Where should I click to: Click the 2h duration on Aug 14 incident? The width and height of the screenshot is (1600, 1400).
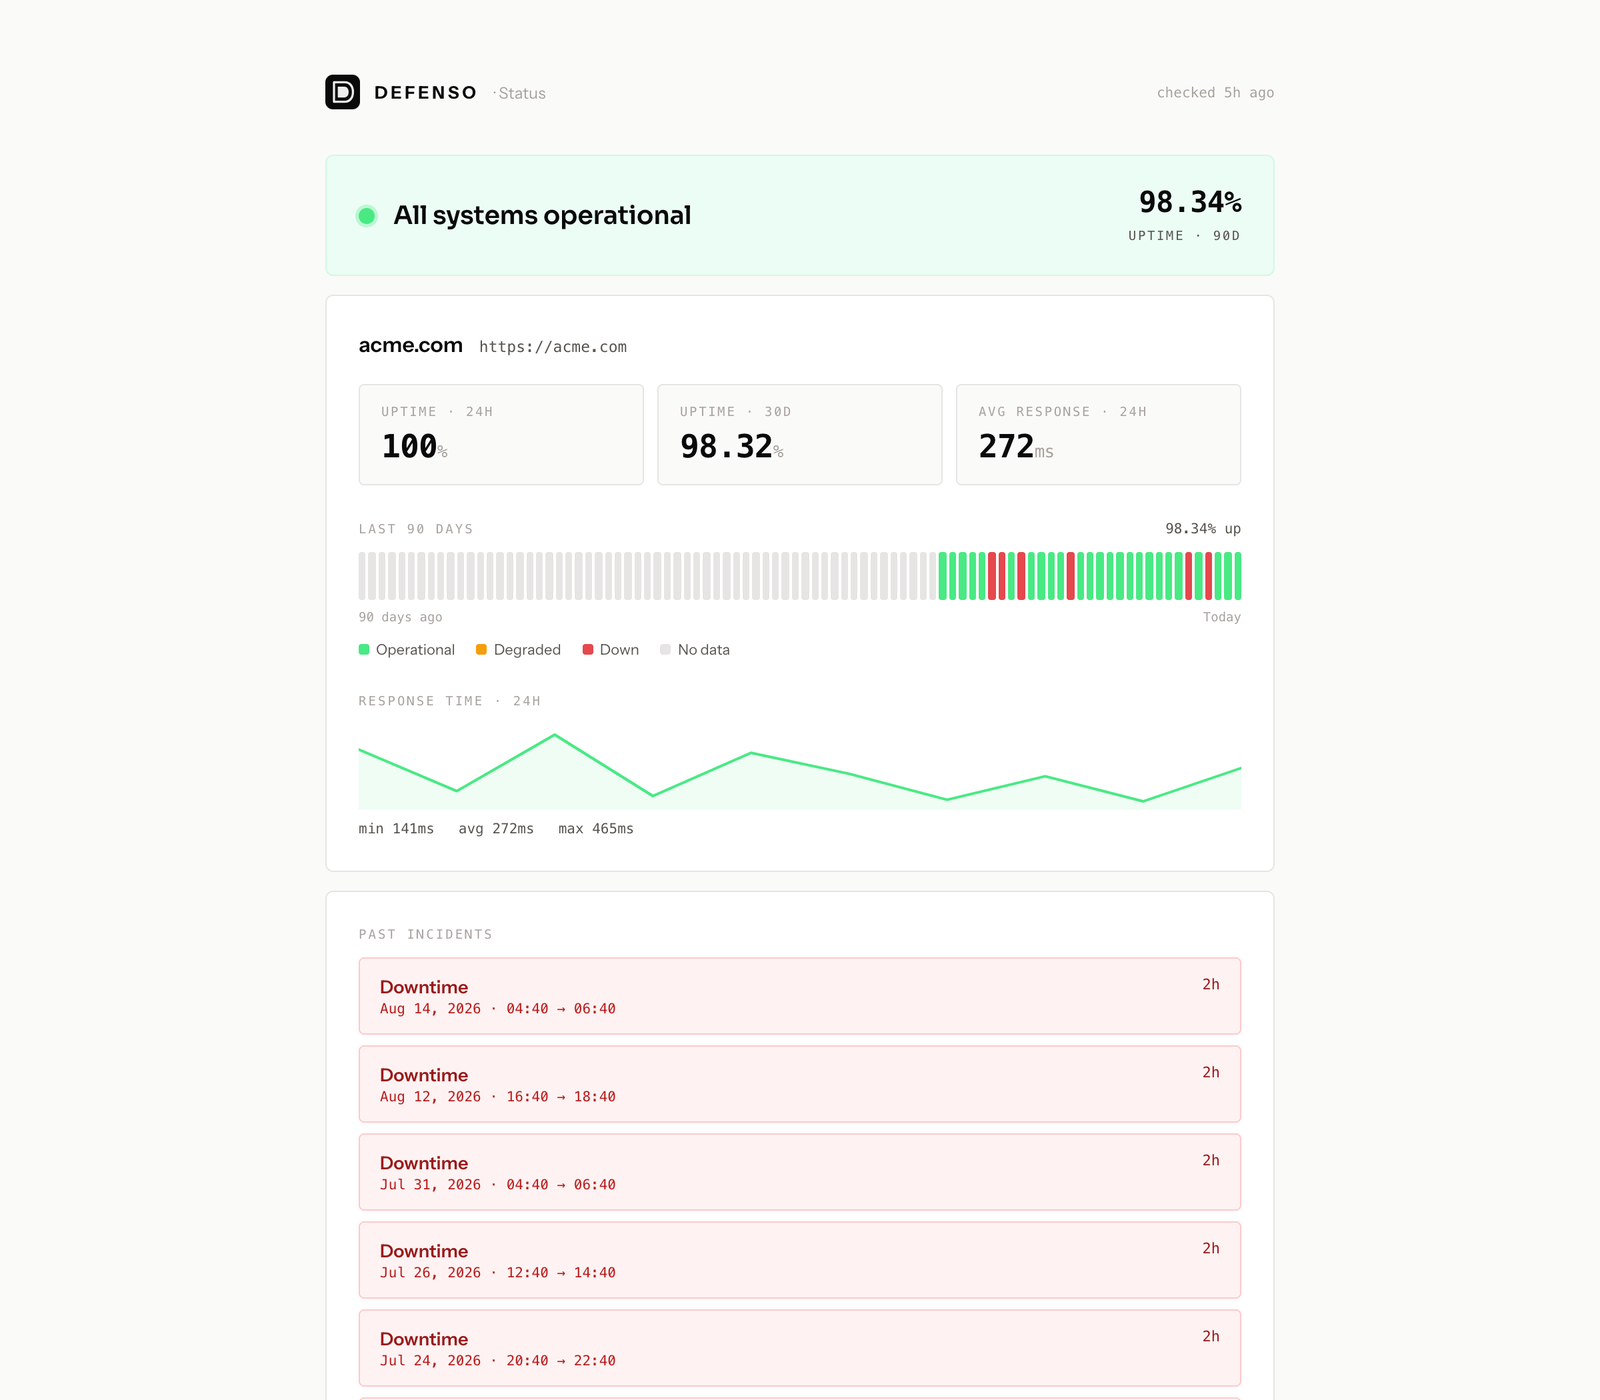click(1211, 984)
